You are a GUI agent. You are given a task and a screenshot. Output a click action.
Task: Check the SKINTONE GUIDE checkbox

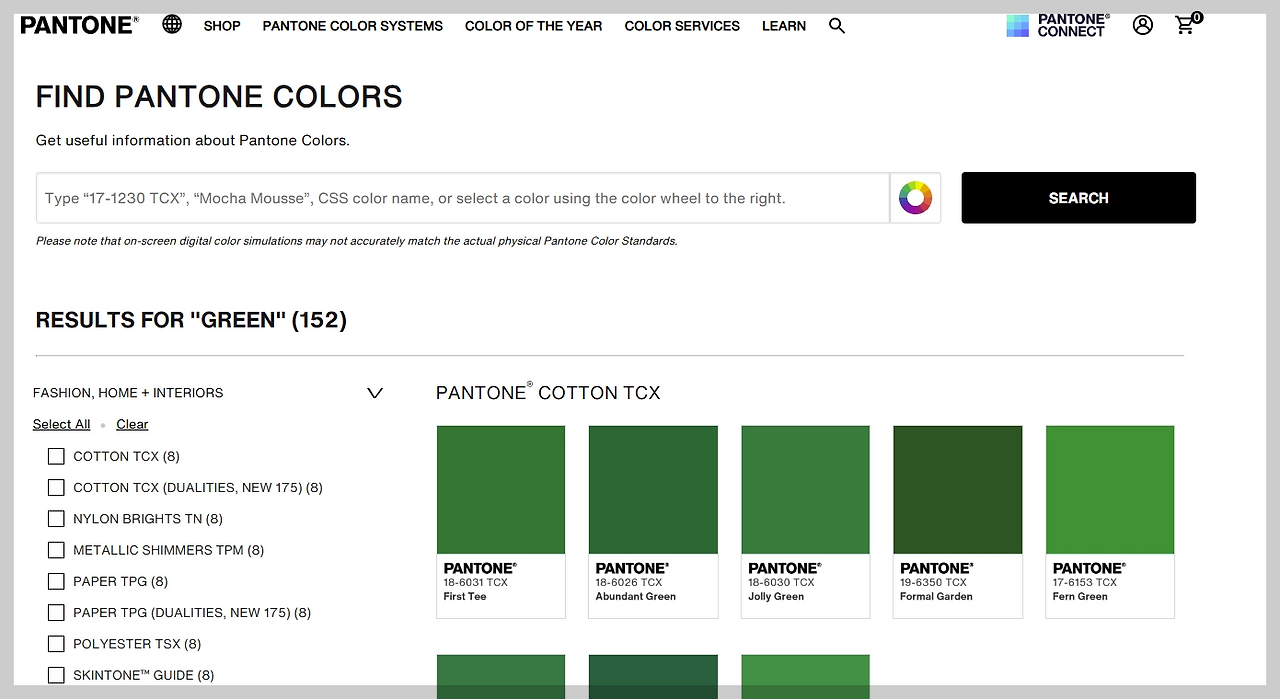[56, 675]
